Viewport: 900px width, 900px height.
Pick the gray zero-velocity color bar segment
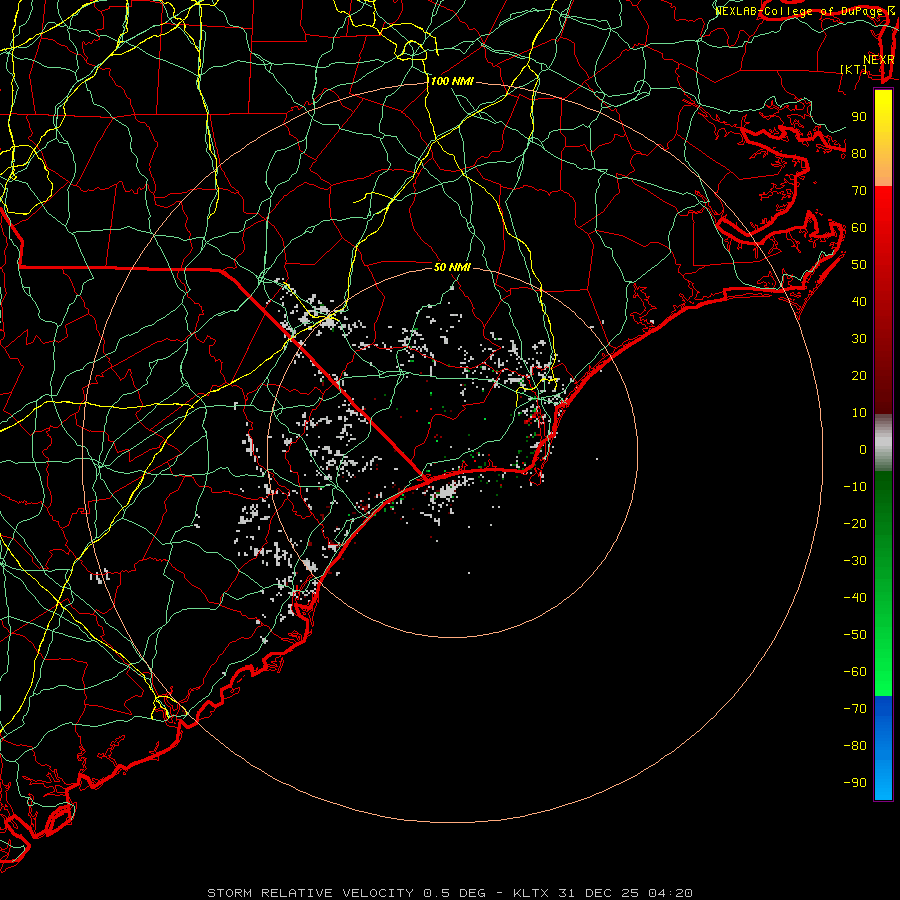883,443
